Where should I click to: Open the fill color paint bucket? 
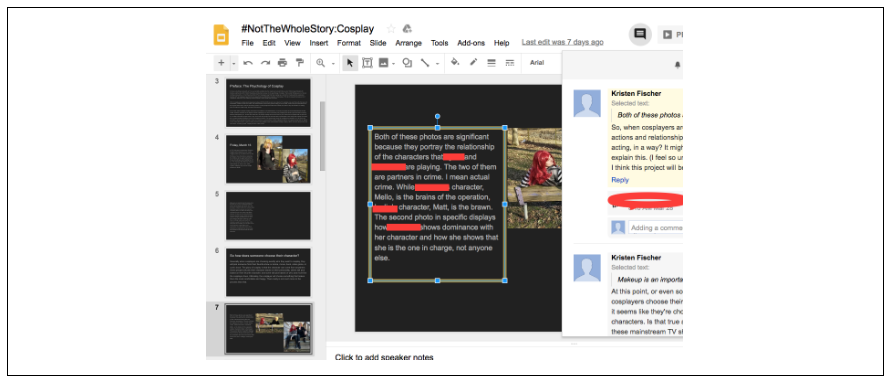coord(454,63)
